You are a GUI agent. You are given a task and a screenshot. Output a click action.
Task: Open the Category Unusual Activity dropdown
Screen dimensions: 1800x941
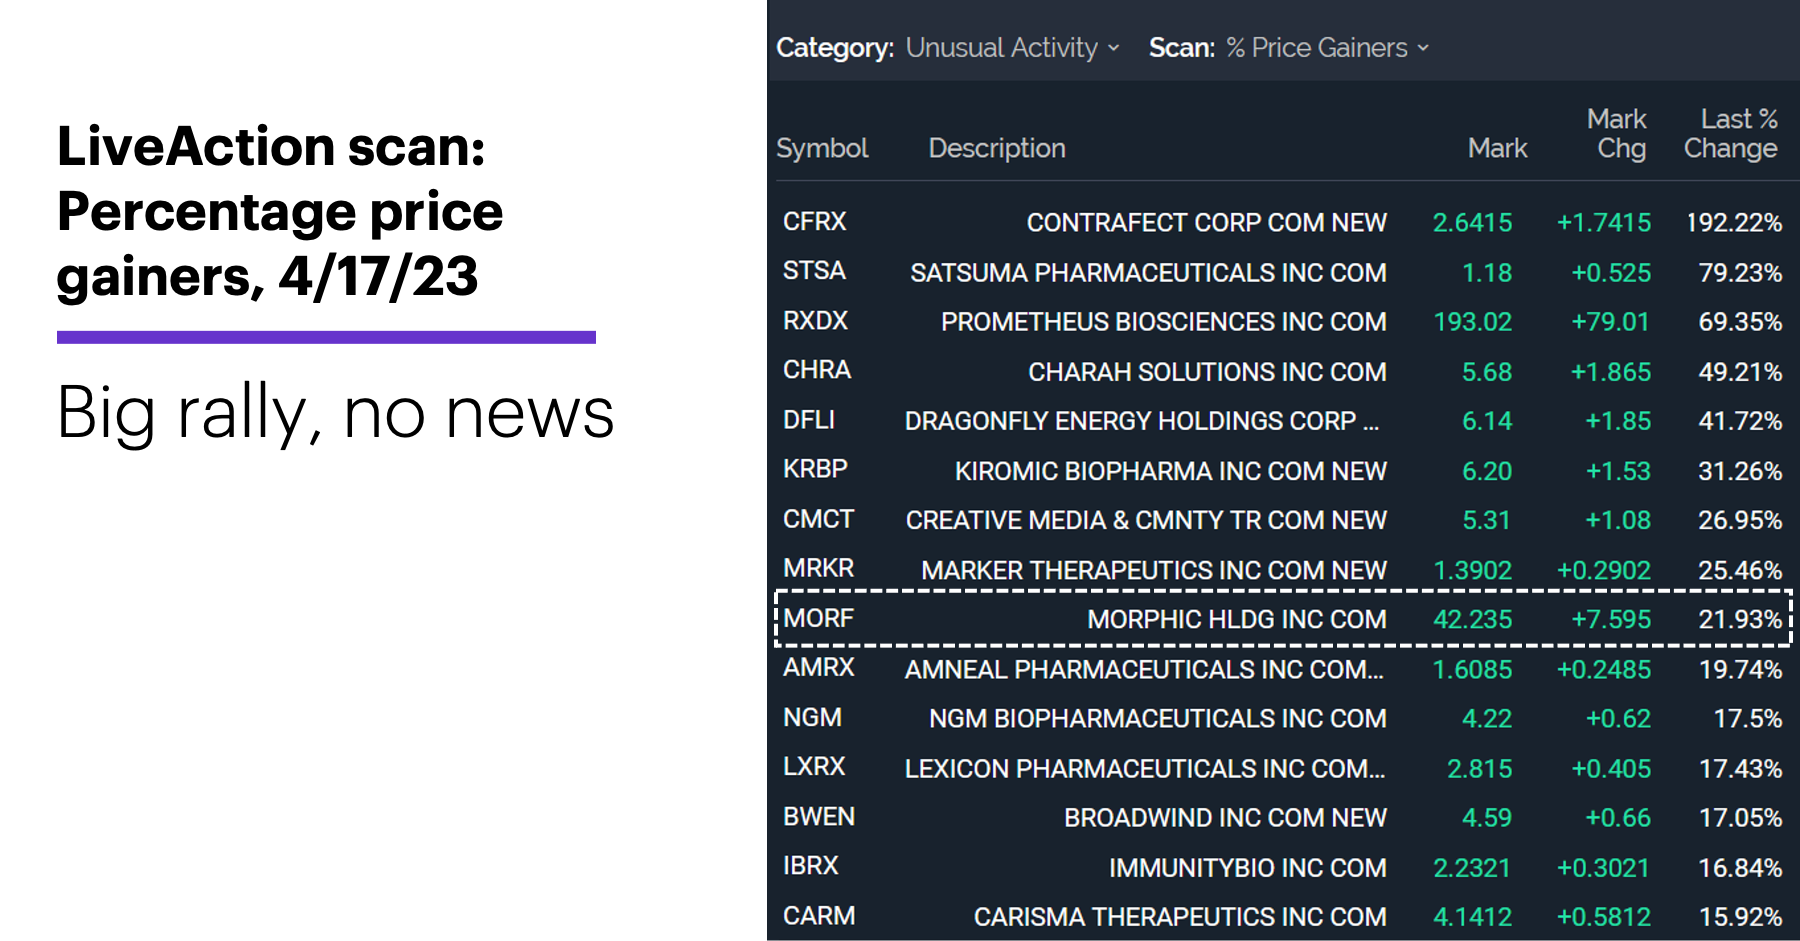pyautogui.click(x=1012, y=48)
